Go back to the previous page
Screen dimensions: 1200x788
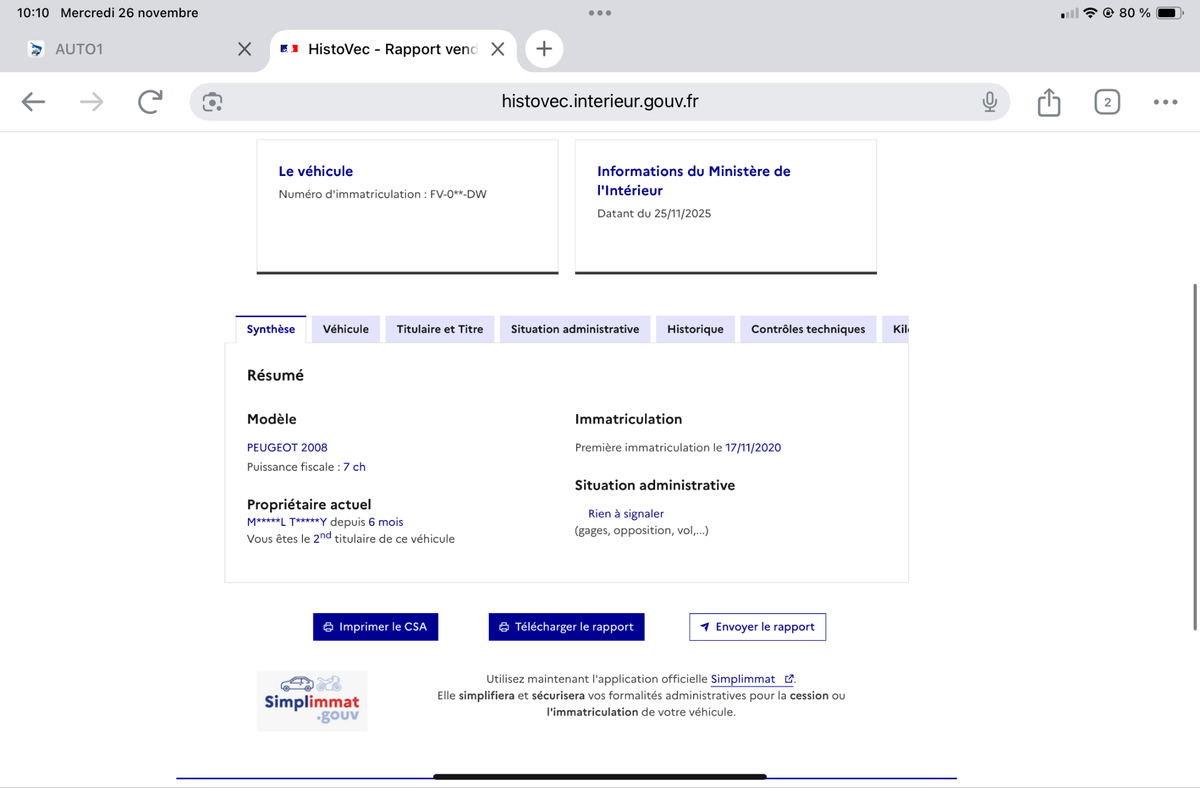point(33,102)
